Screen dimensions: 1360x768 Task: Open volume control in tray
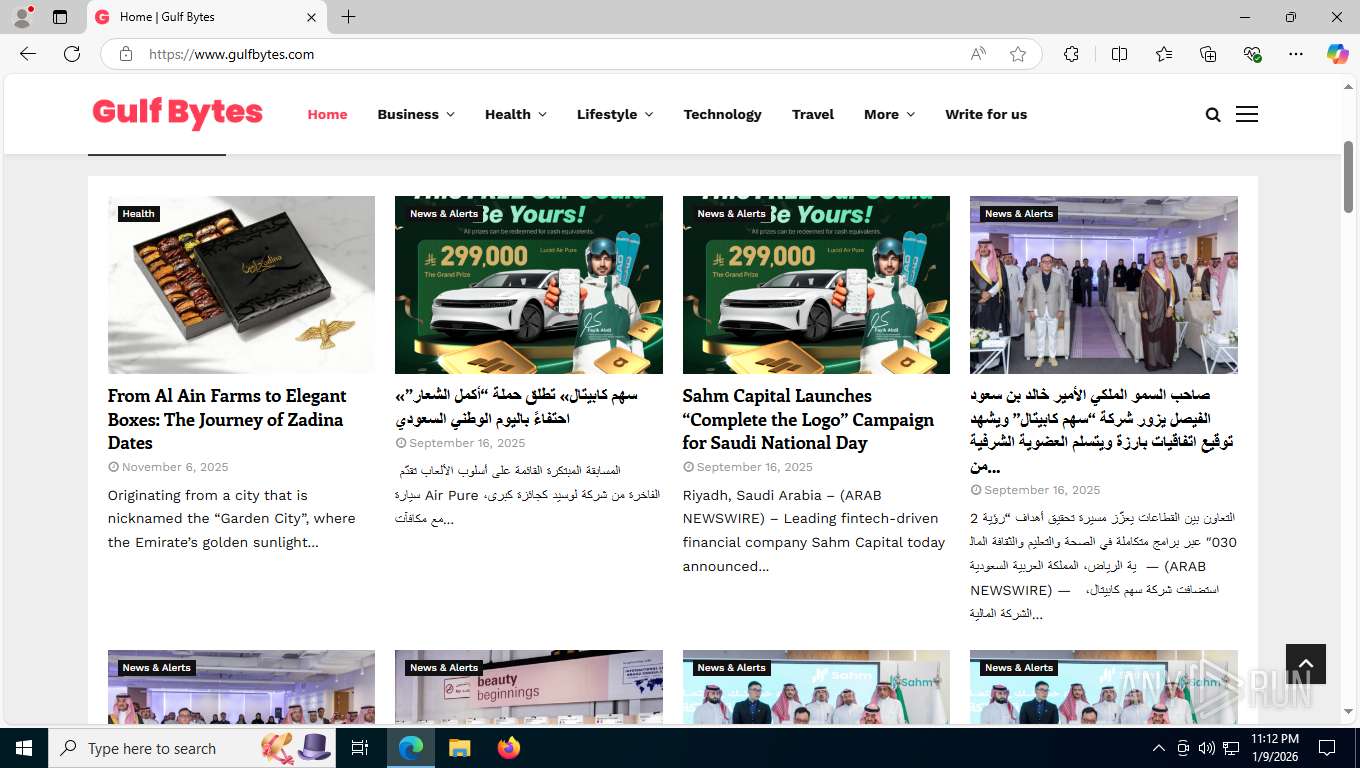click(x=1206, y=748)
